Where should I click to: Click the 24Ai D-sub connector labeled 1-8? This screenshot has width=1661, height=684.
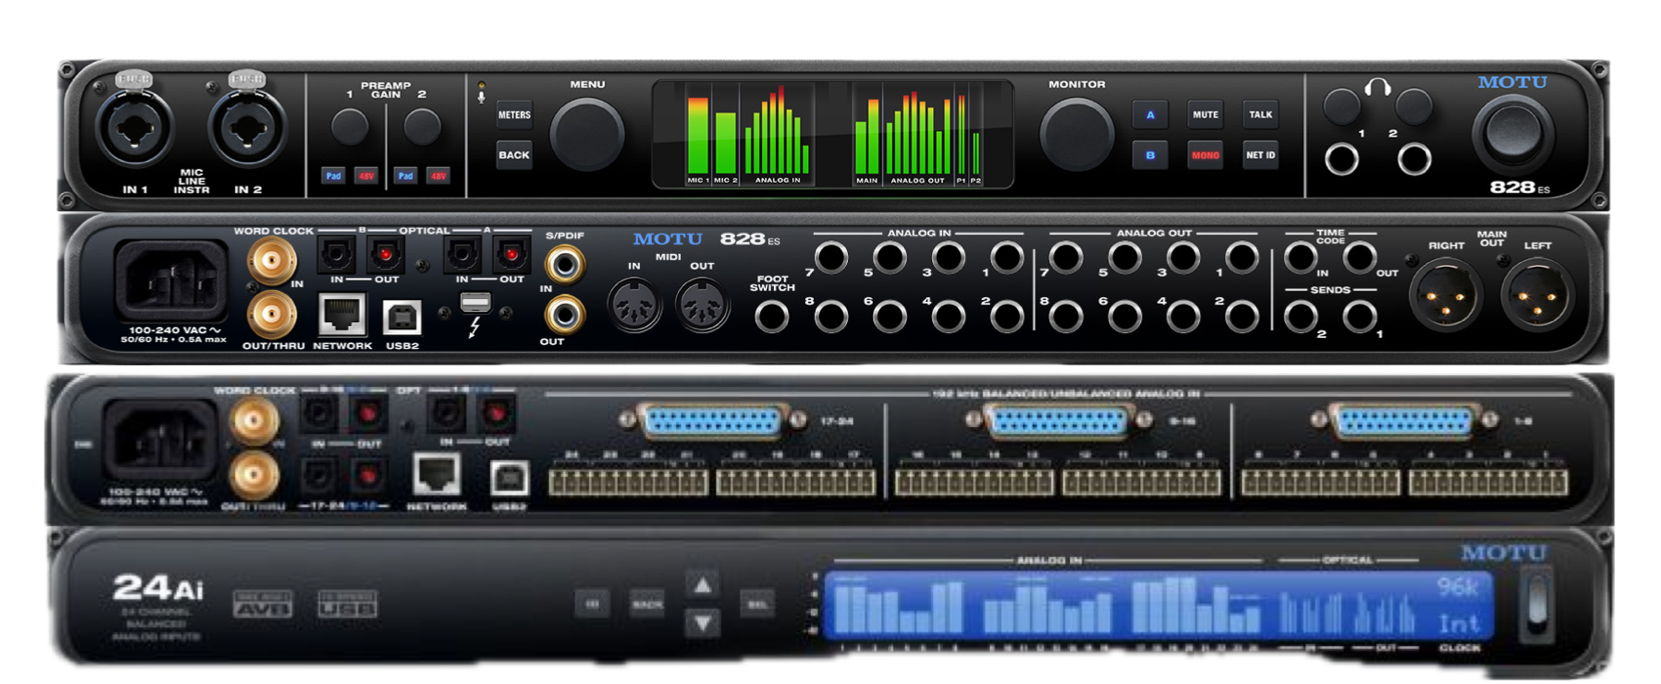click(1404, 421)
